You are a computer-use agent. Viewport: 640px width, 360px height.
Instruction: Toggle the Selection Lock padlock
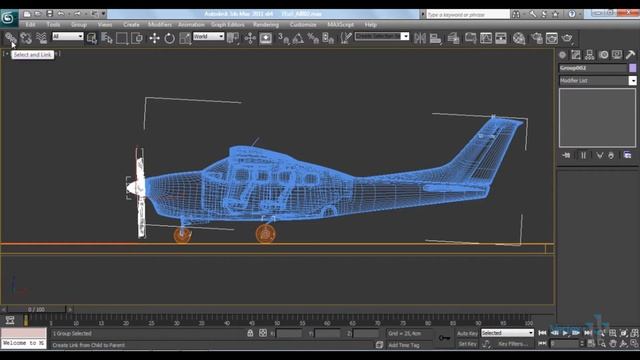click(x=250, y=333)
